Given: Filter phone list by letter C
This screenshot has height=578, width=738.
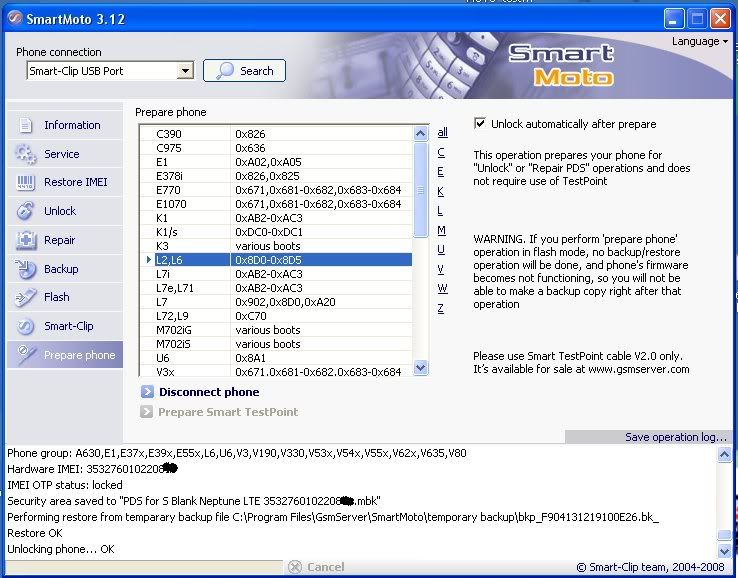Looking at the screenshot, I should (x=441, y=152).
